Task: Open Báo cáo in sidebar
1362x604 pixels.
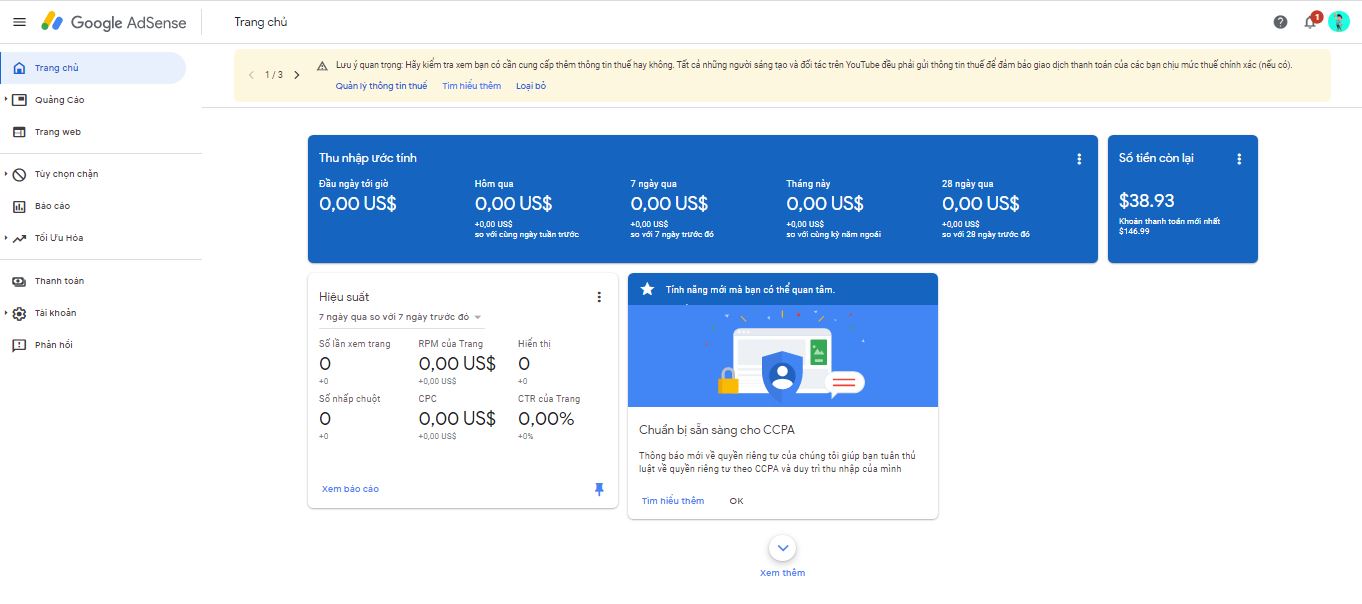Action: pyautogui.click(x=52, y=206)
